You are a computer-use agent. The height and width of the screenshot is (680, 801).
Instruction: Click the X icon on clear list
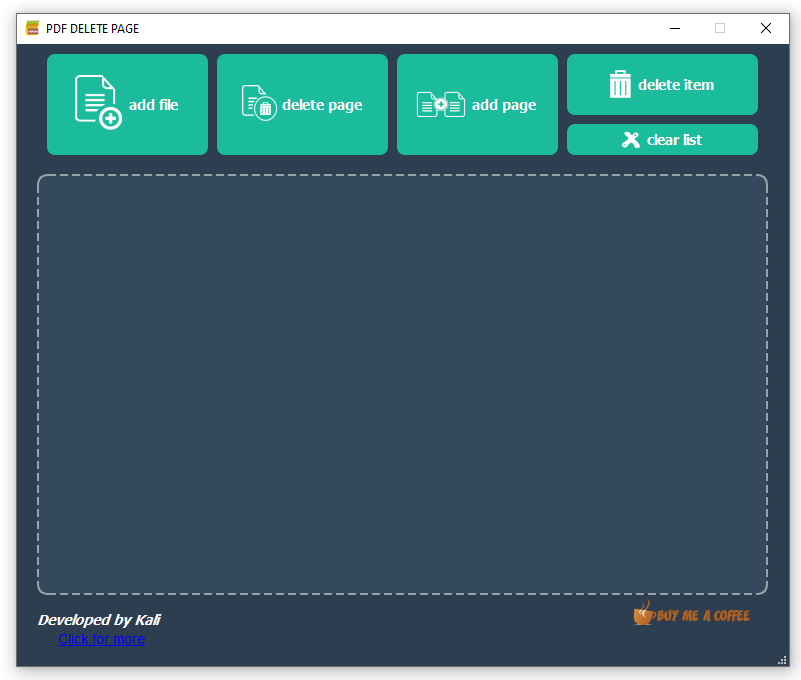630,140
